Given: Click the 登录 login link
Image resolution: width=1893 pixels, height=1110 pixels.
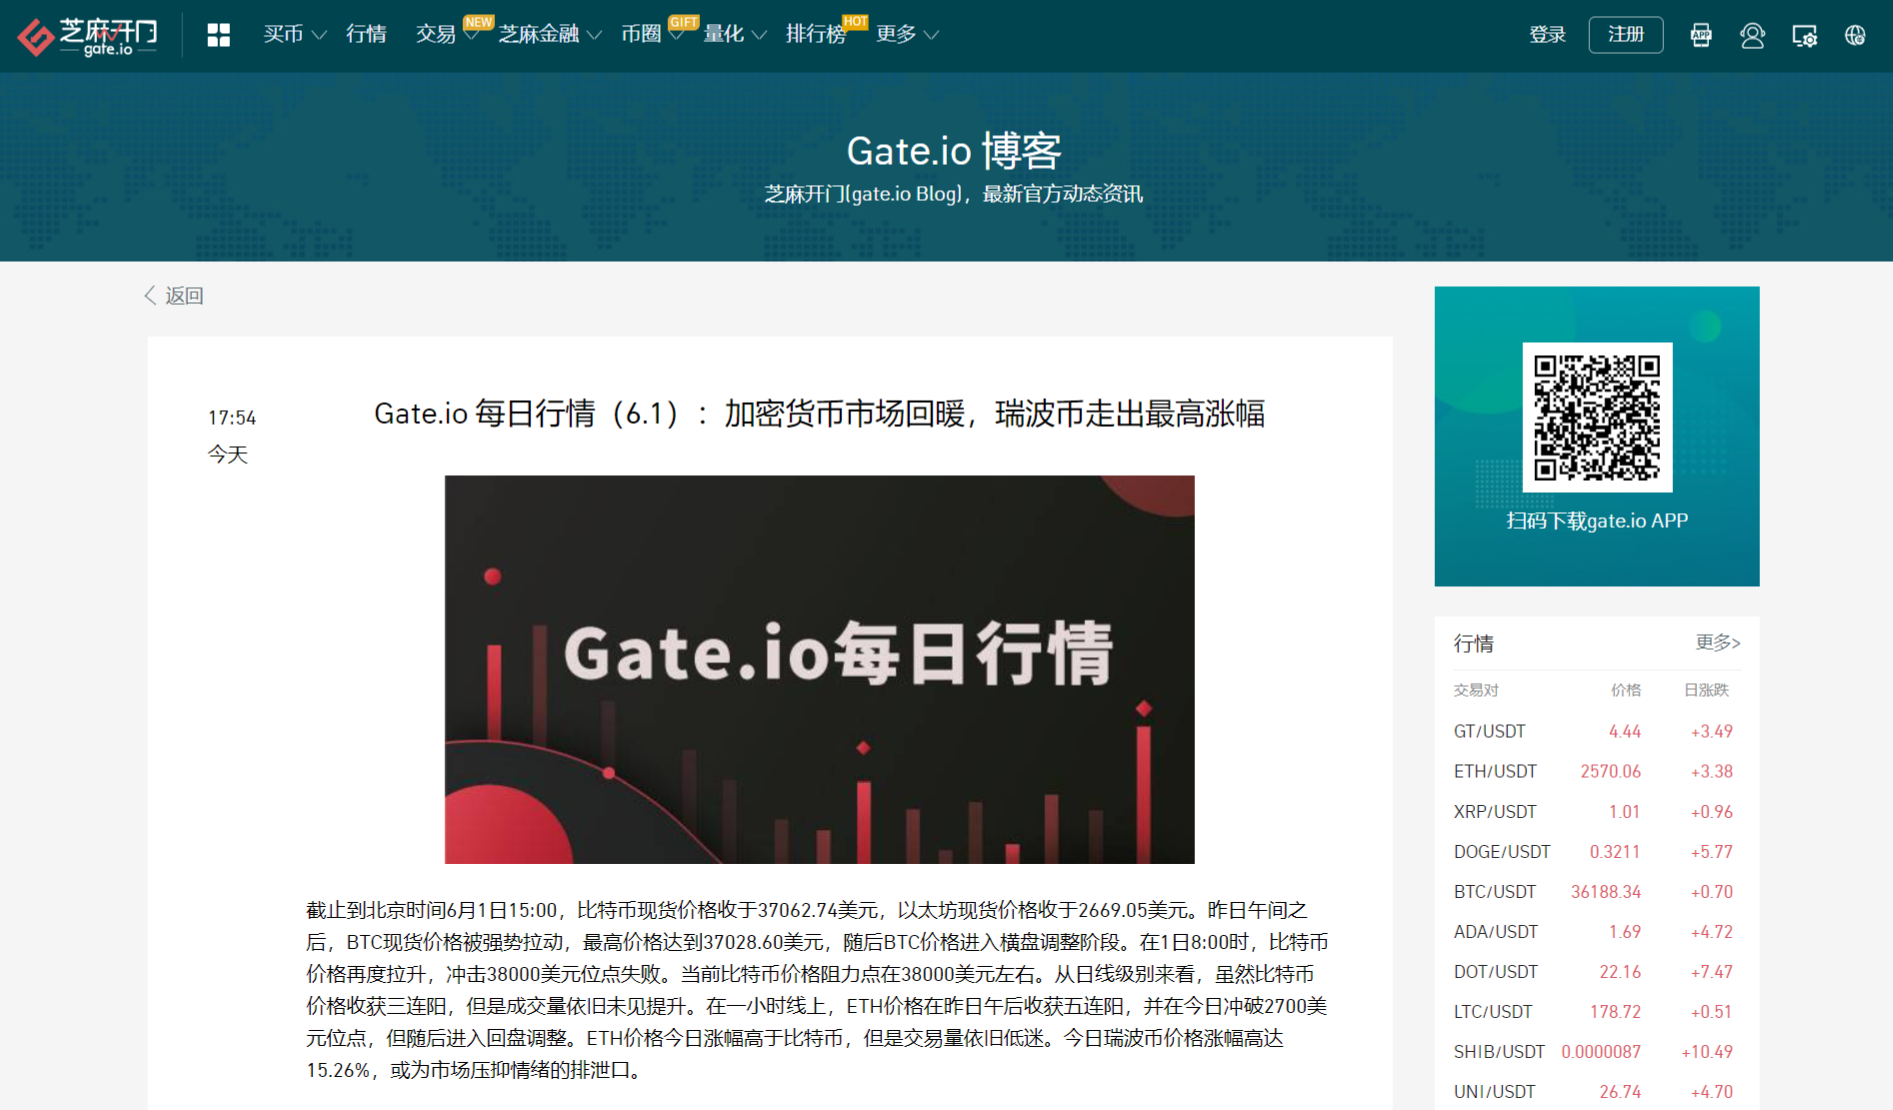Looking at the screenshot, I should pyautogui.click(x=1547, y=35).
